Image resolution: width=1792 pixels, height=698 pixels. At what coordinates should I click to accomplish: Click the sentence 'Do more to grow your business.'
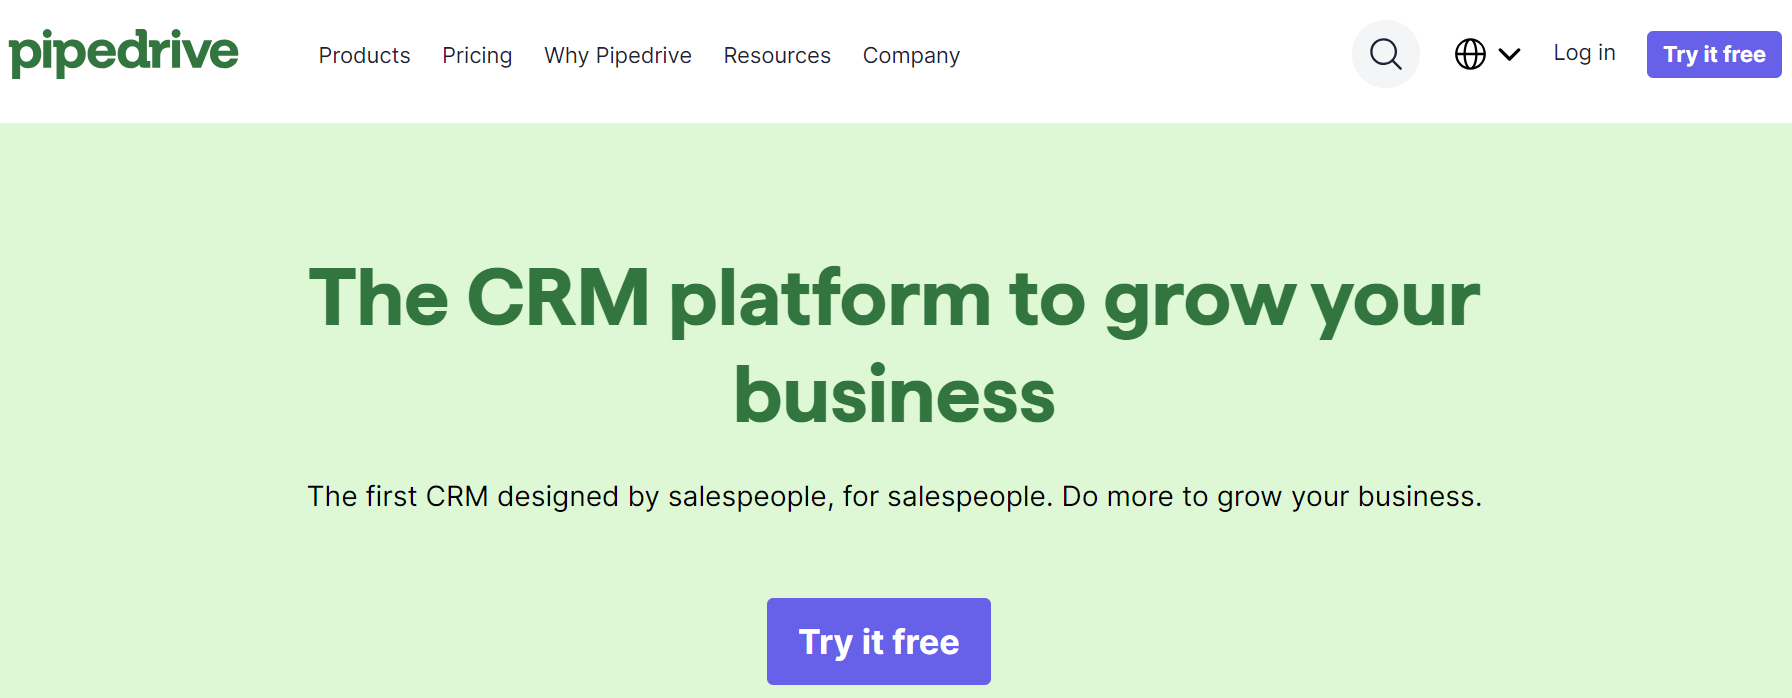[1272, 496]
